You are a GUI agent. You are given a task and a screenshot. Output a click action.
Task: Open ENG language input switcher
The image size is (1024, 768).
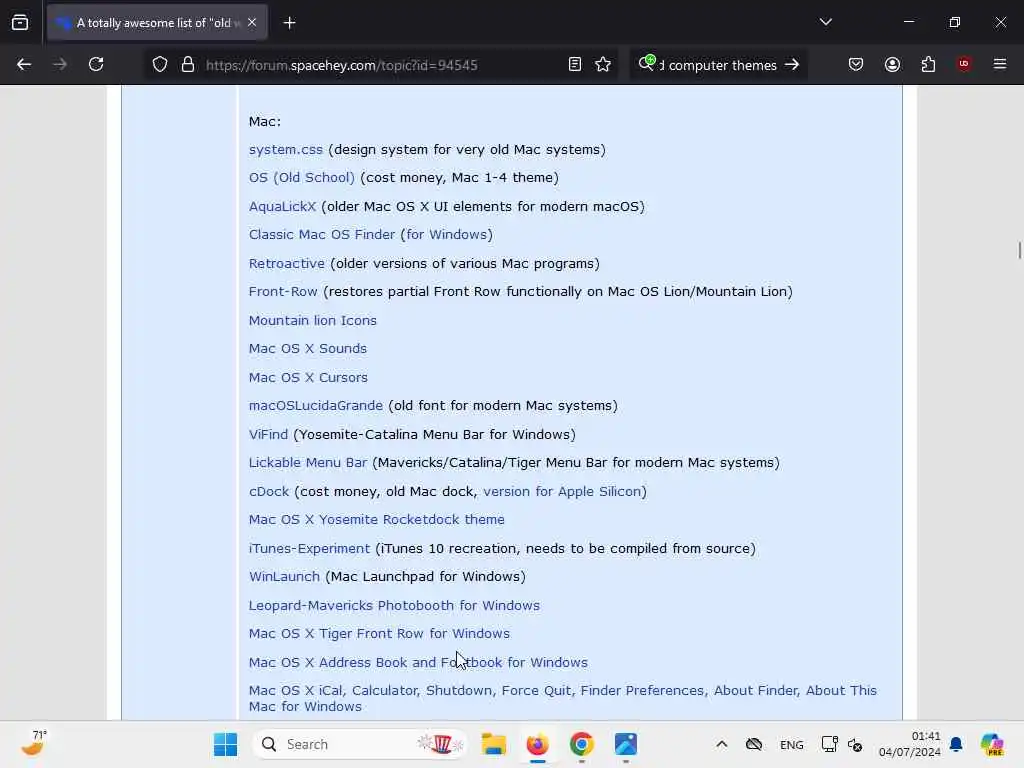pyautogui.click(x=792, y=744)
